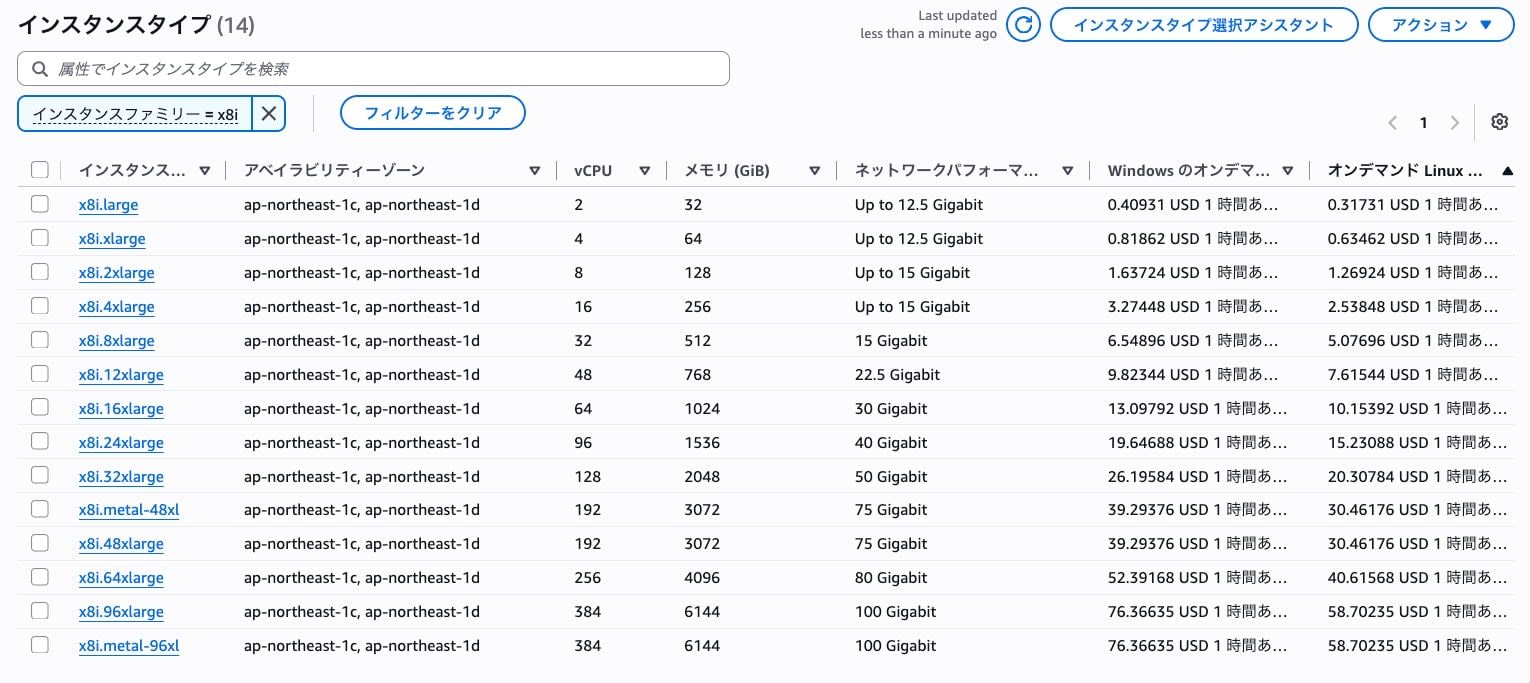Image resolution: width=1530 pixels, height=683 pixels.
Task: Open the x8i.96xlarge link
Action: click(x=121, y=612)
